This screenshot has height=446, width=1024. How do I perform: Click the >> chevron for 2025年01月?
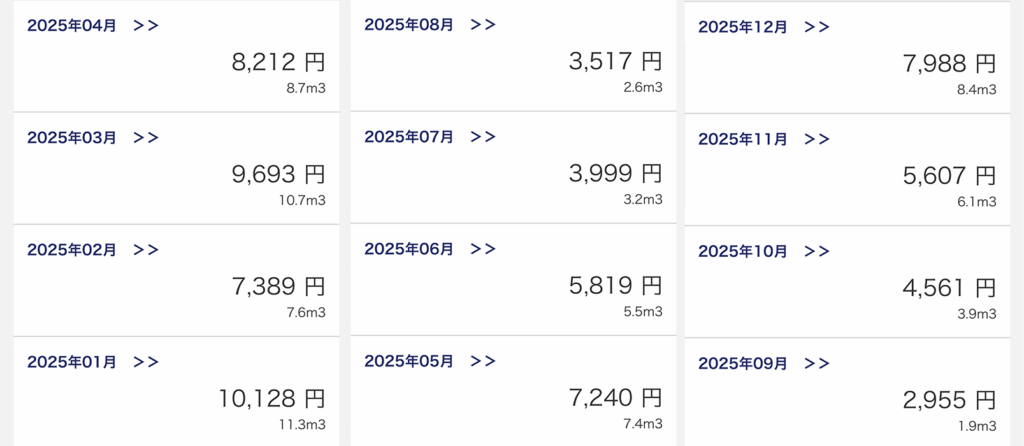click(146, 362)
